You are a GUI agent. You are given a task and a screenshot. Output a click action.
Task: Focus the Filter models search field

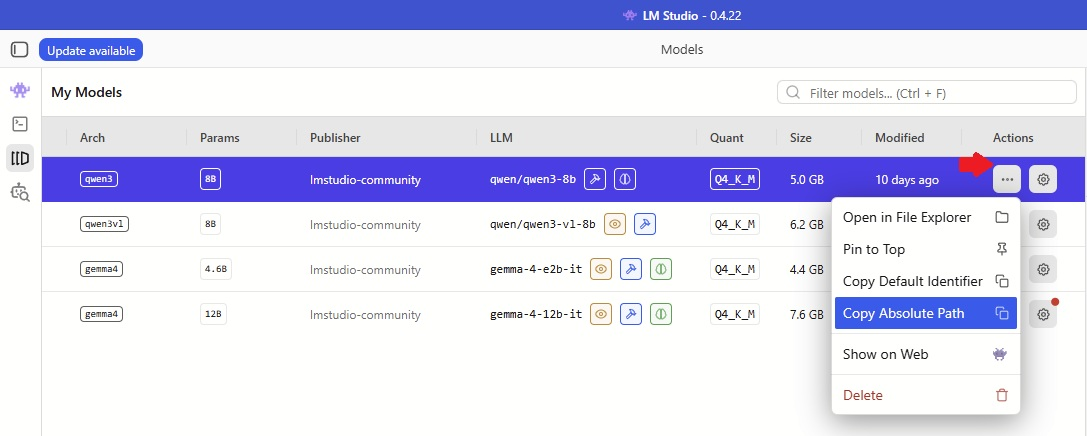click(927, 93)
